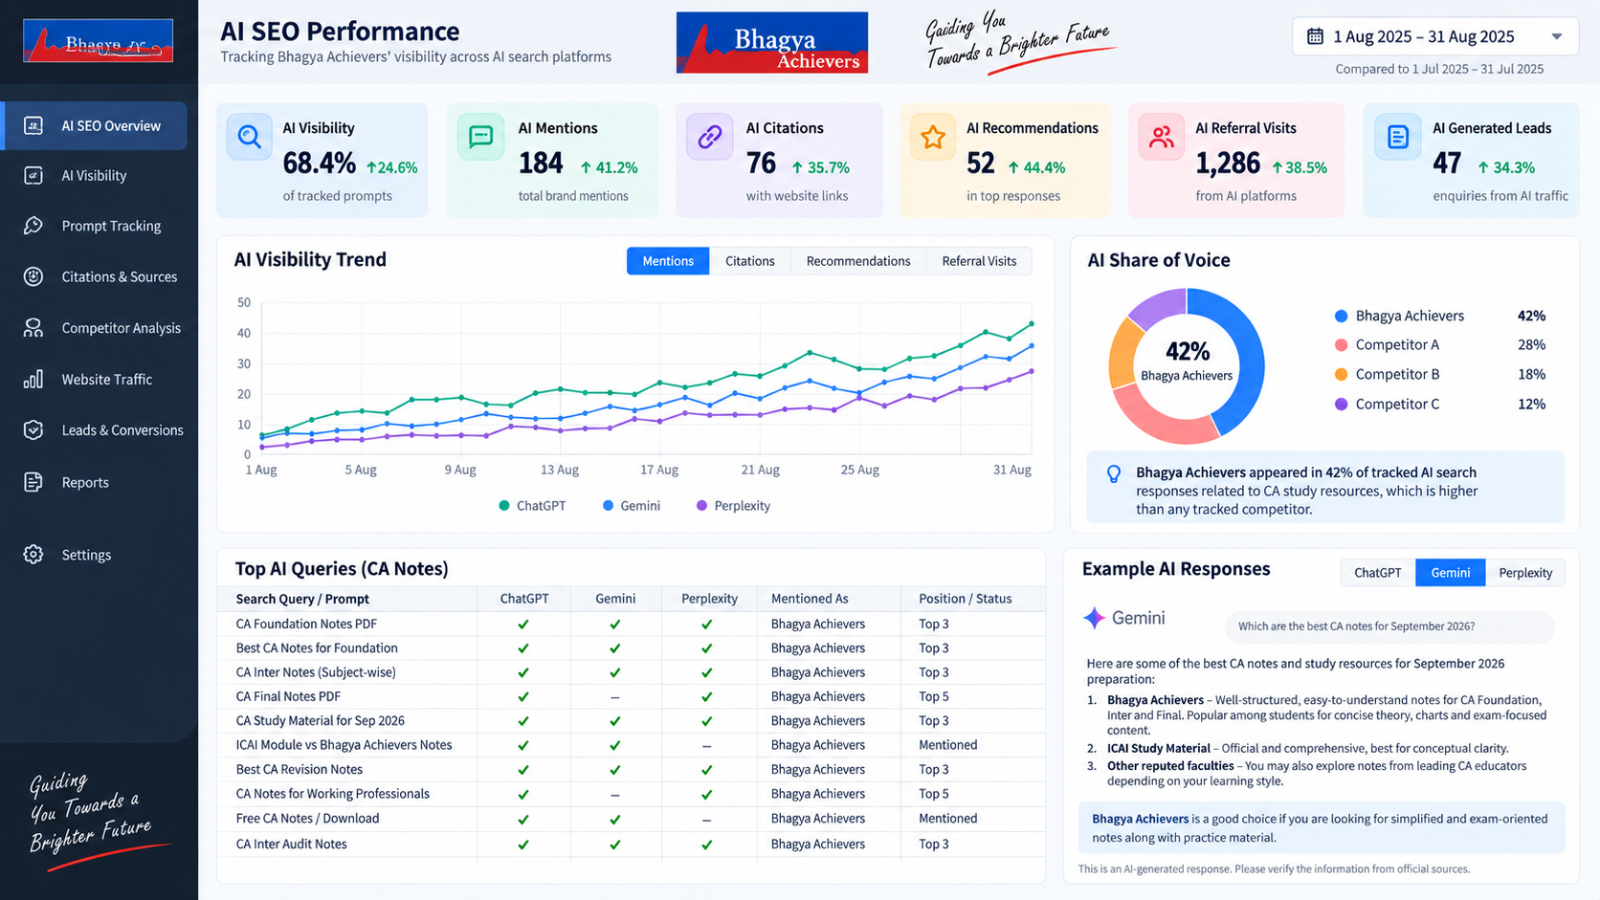Image resolution: width=1600 pixels, height=900 pixels.
Task: Click the link icon on AI Citations card
Action: click(x=710, y=137)
